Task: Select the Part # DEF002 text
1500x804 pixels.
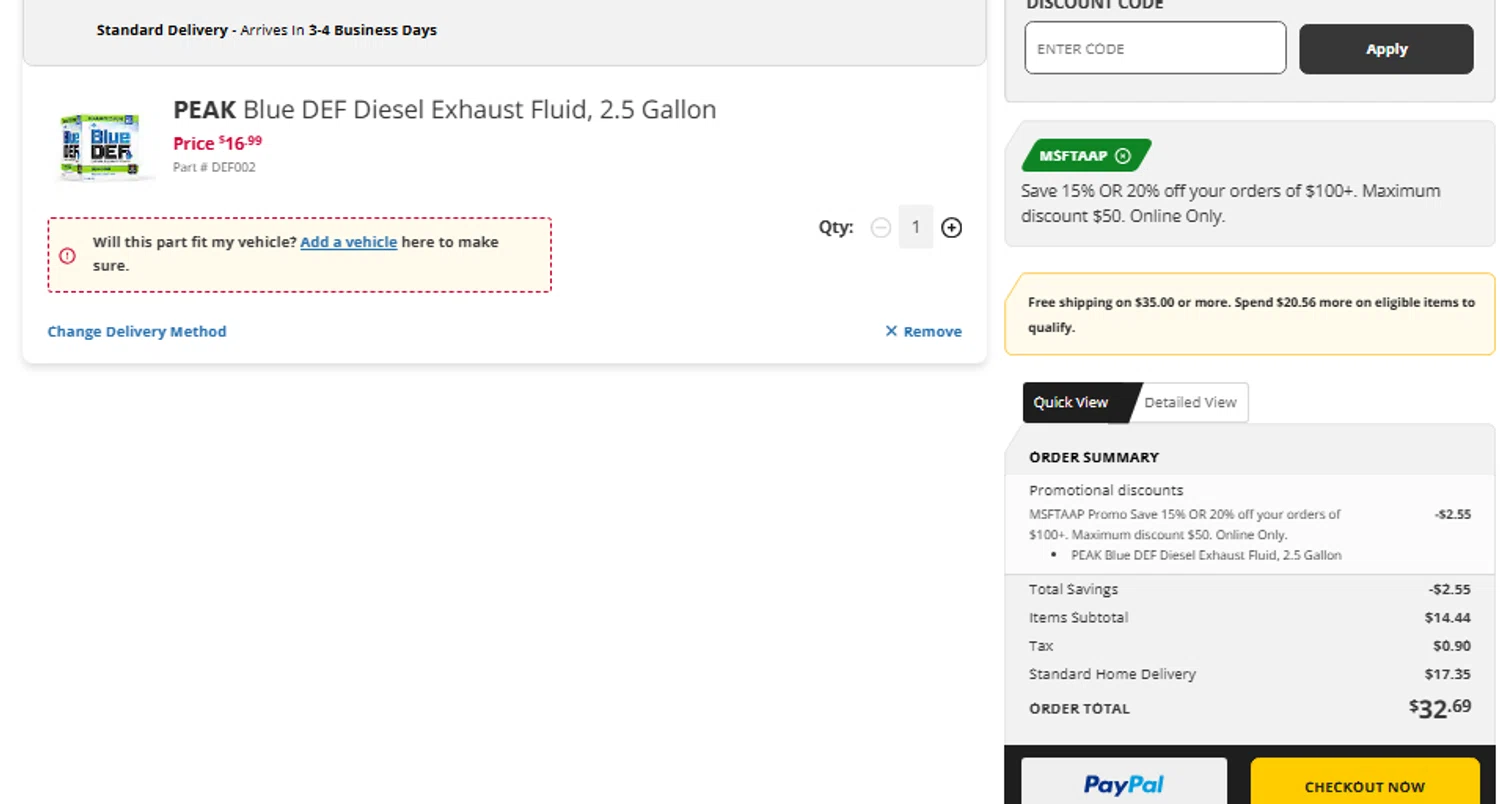Action: [214, 167]
